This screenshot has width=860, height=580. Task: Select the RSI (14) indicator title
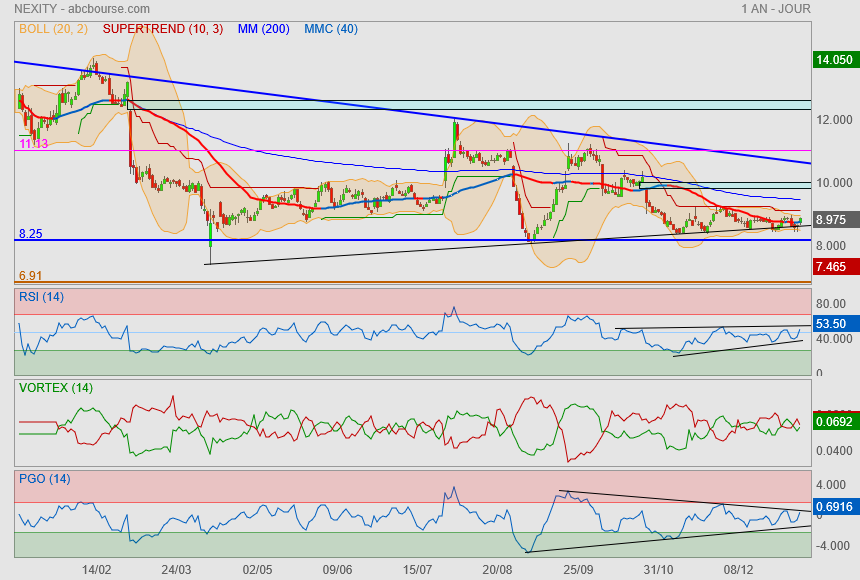[x=41, y=296]
